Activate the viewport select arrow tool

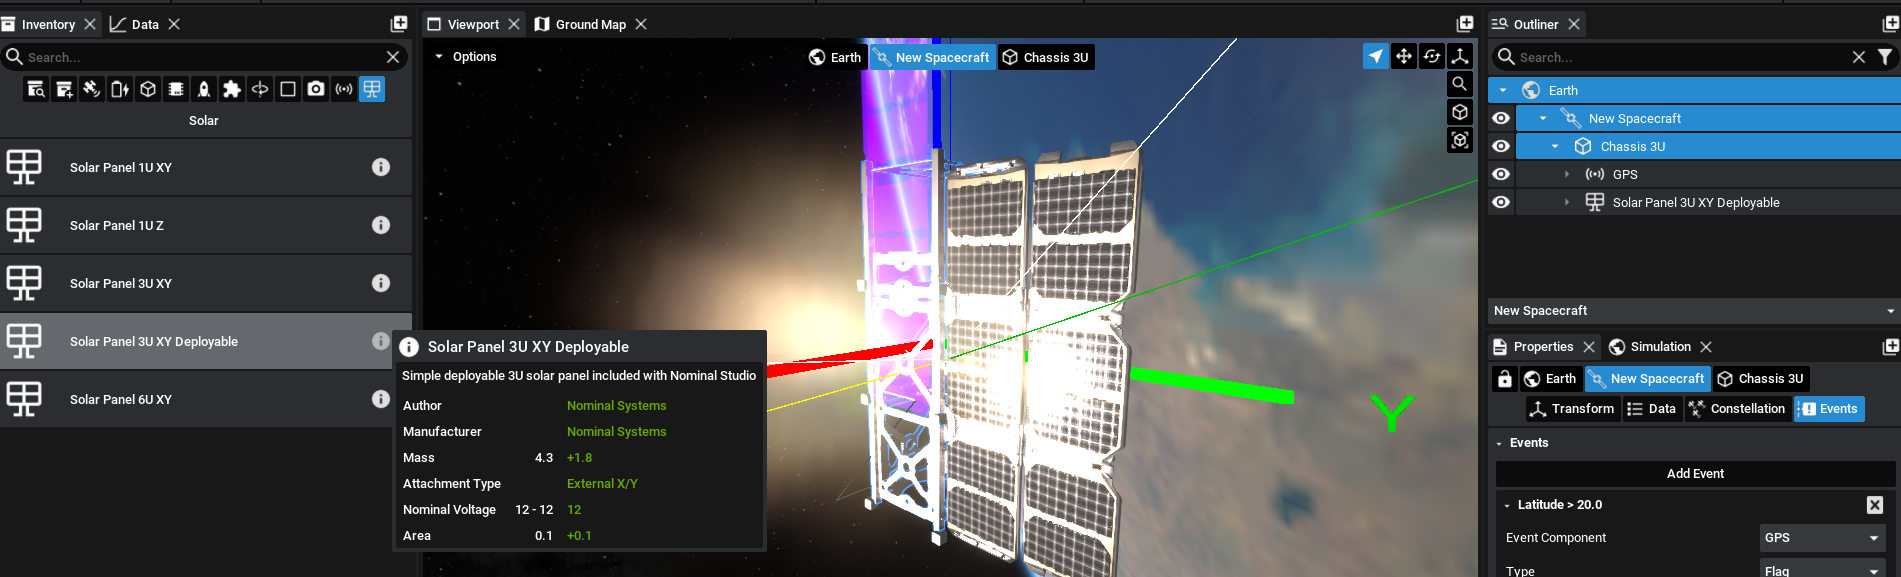coord(1376,56)
